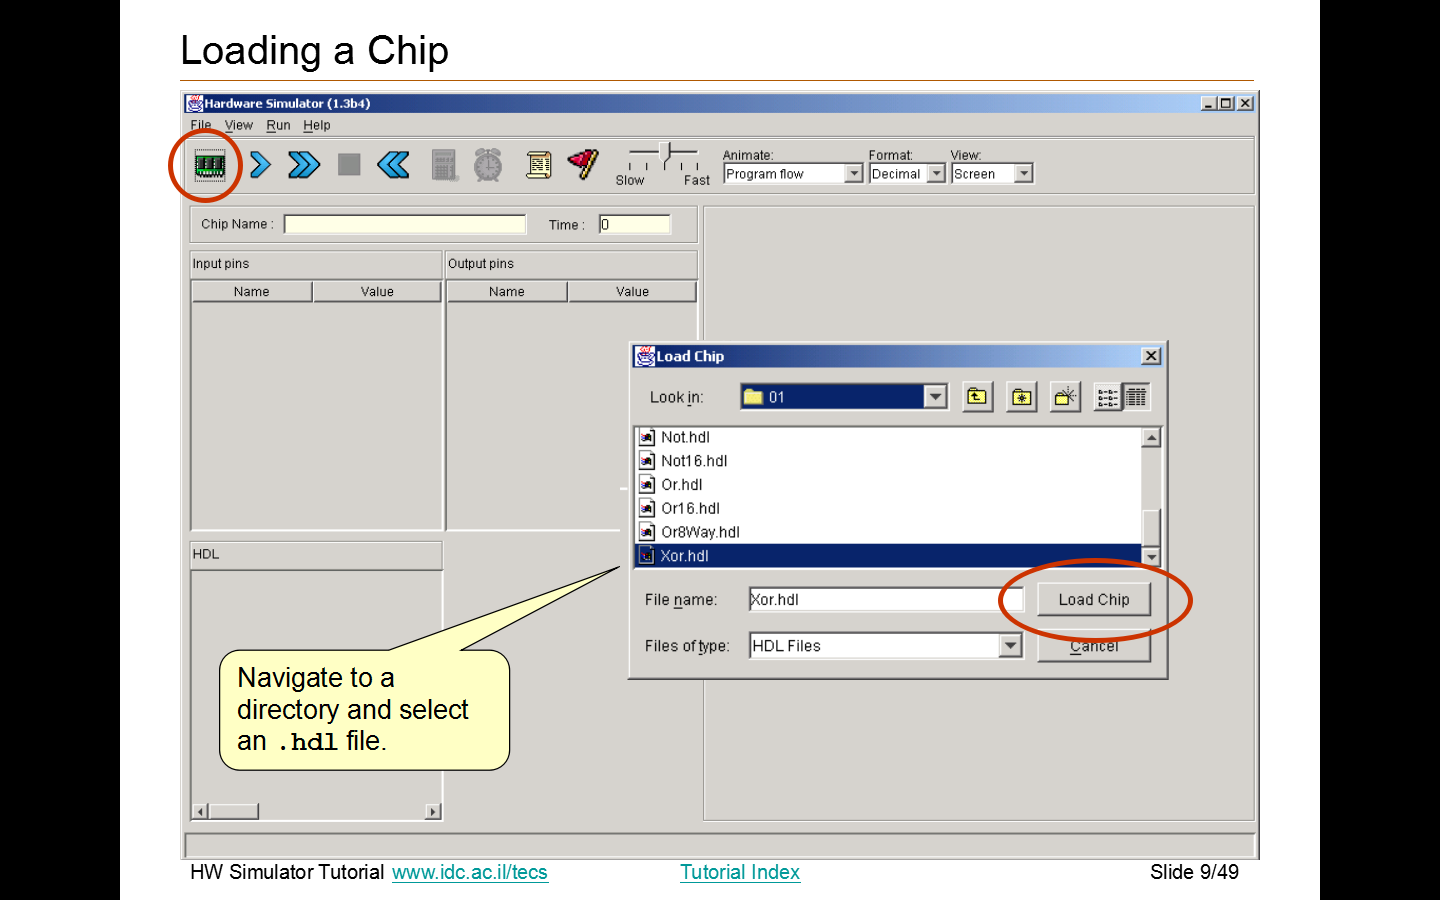The height and width of the screenshot is (900, 1440).
Task: Expand the Animate dropdown
Action: coord(853,174)
